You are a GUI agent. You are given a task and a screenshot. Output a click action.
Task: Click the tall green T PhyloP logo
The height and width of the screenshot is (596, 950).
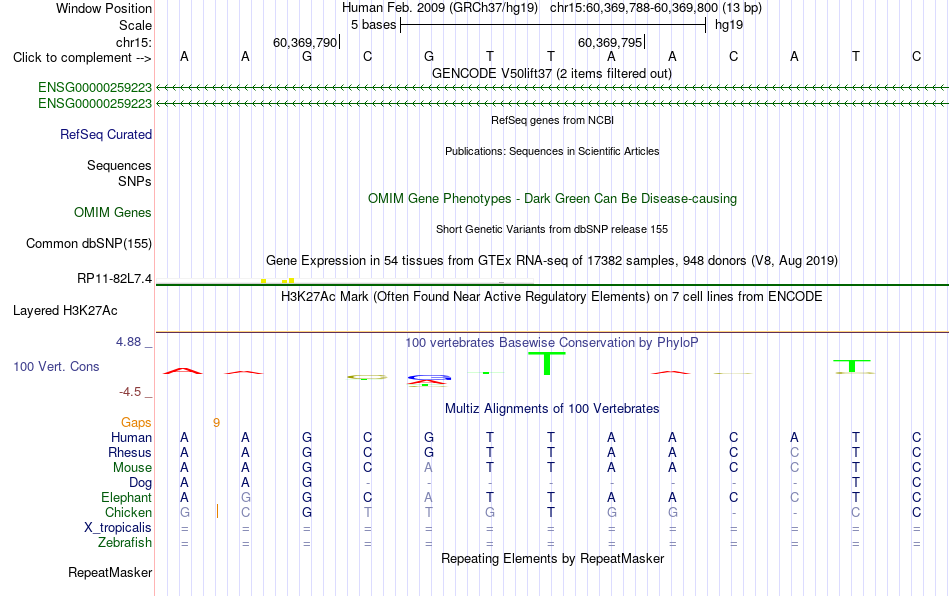pyautogui.click(x=547, y=363)
